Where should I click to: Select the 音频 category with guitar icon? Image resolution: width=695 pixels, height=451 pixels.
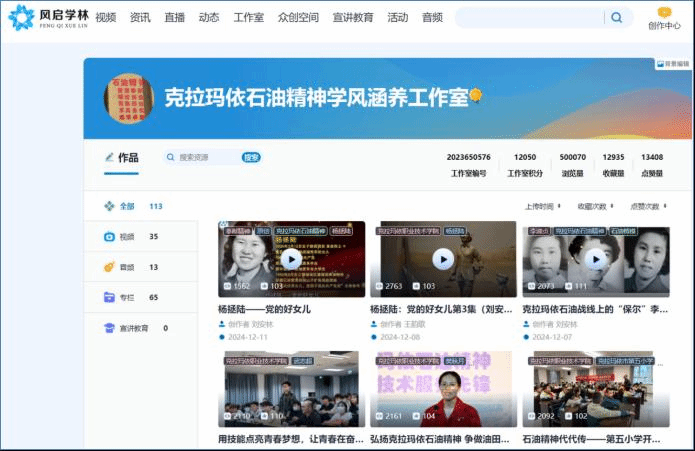tap(127, 267)
